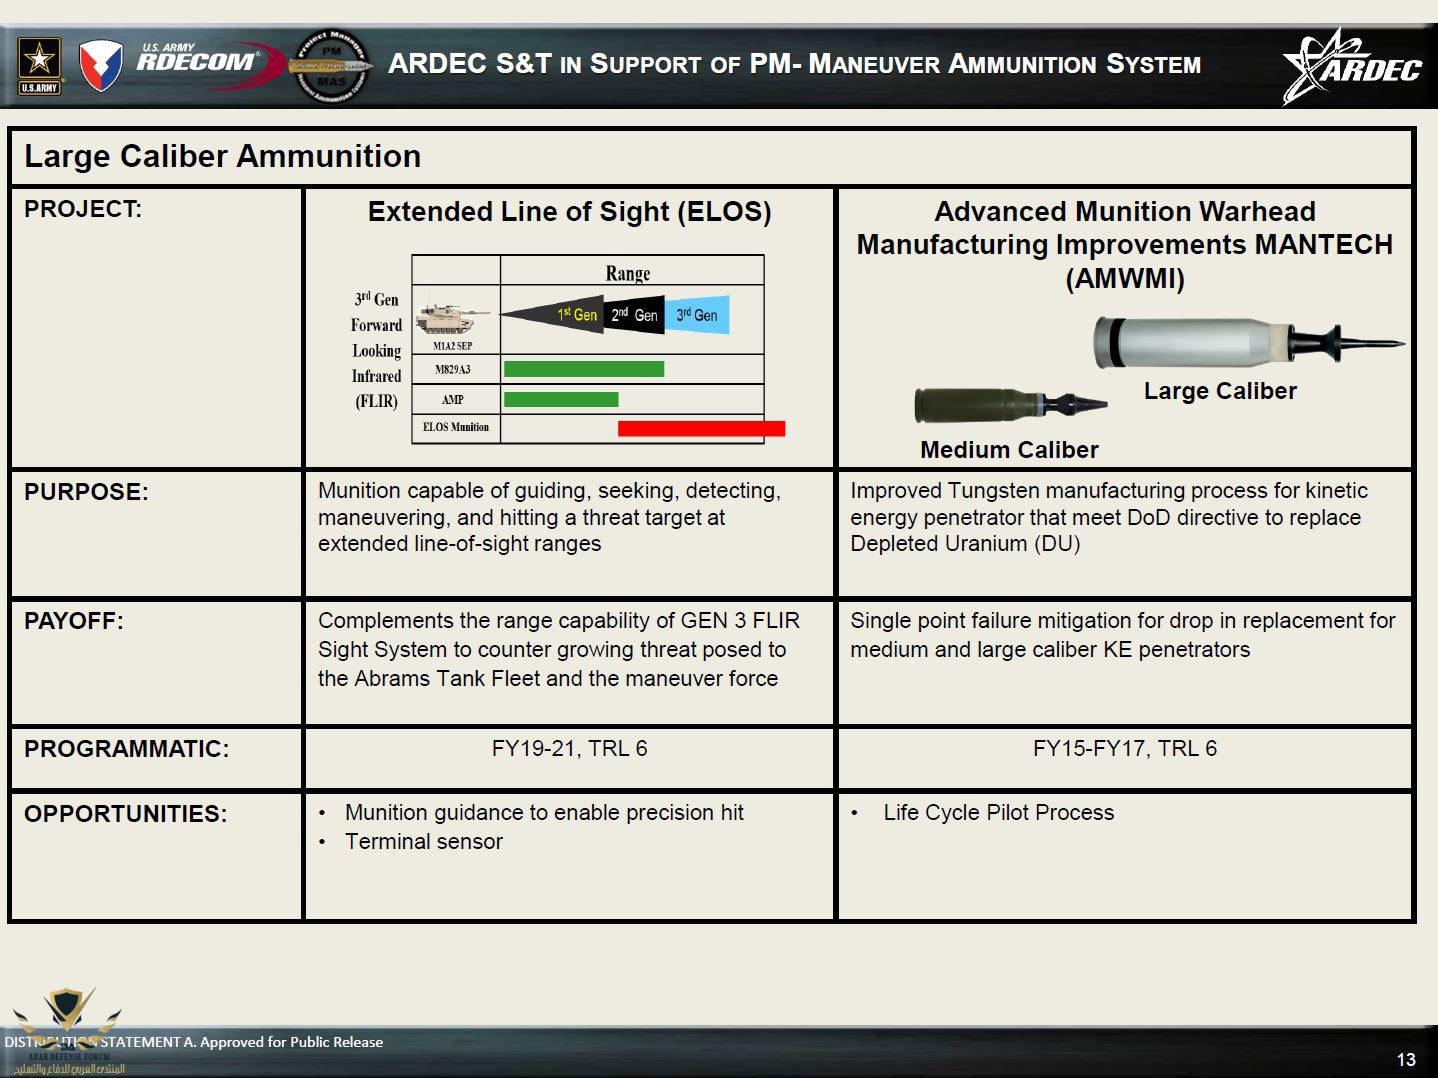
Task: Click the red-white-blue shield emblem
Action: click(100, 66)
